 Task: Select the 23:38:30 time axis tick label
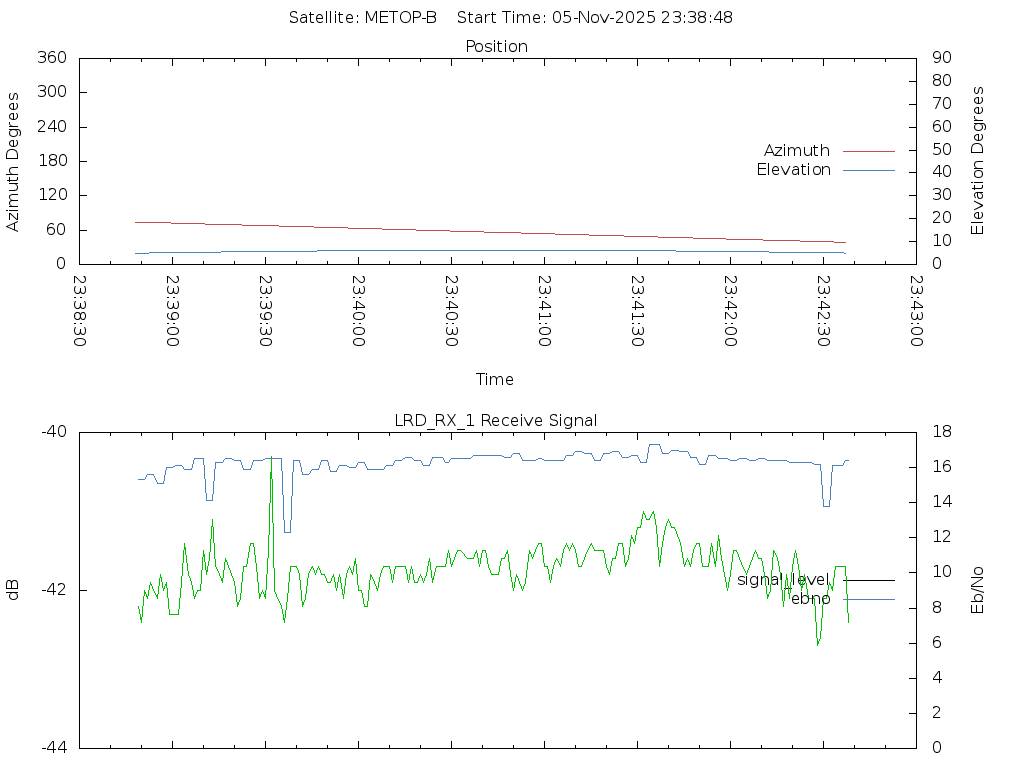point(79,311)
